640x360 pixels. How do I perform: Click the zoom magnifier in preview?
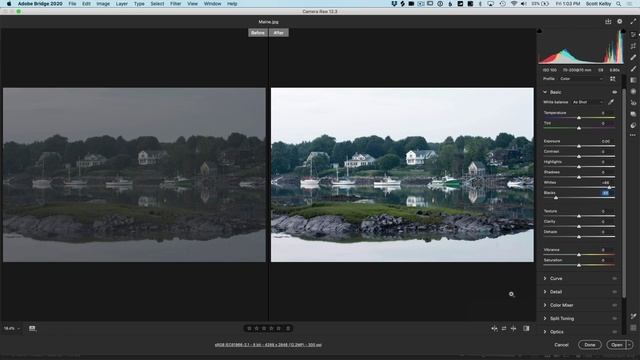[x=511, y=294]
